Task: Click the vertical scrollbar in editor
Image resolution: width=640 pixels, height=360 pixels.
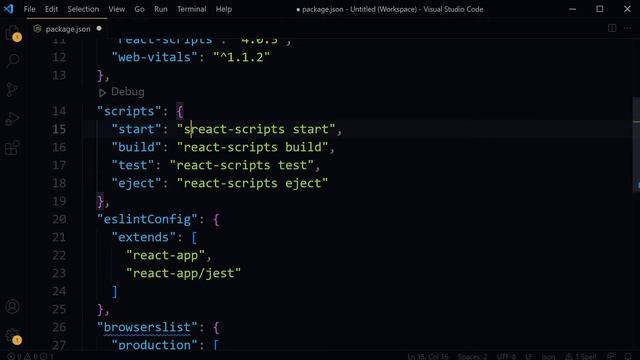Action: 636,143
